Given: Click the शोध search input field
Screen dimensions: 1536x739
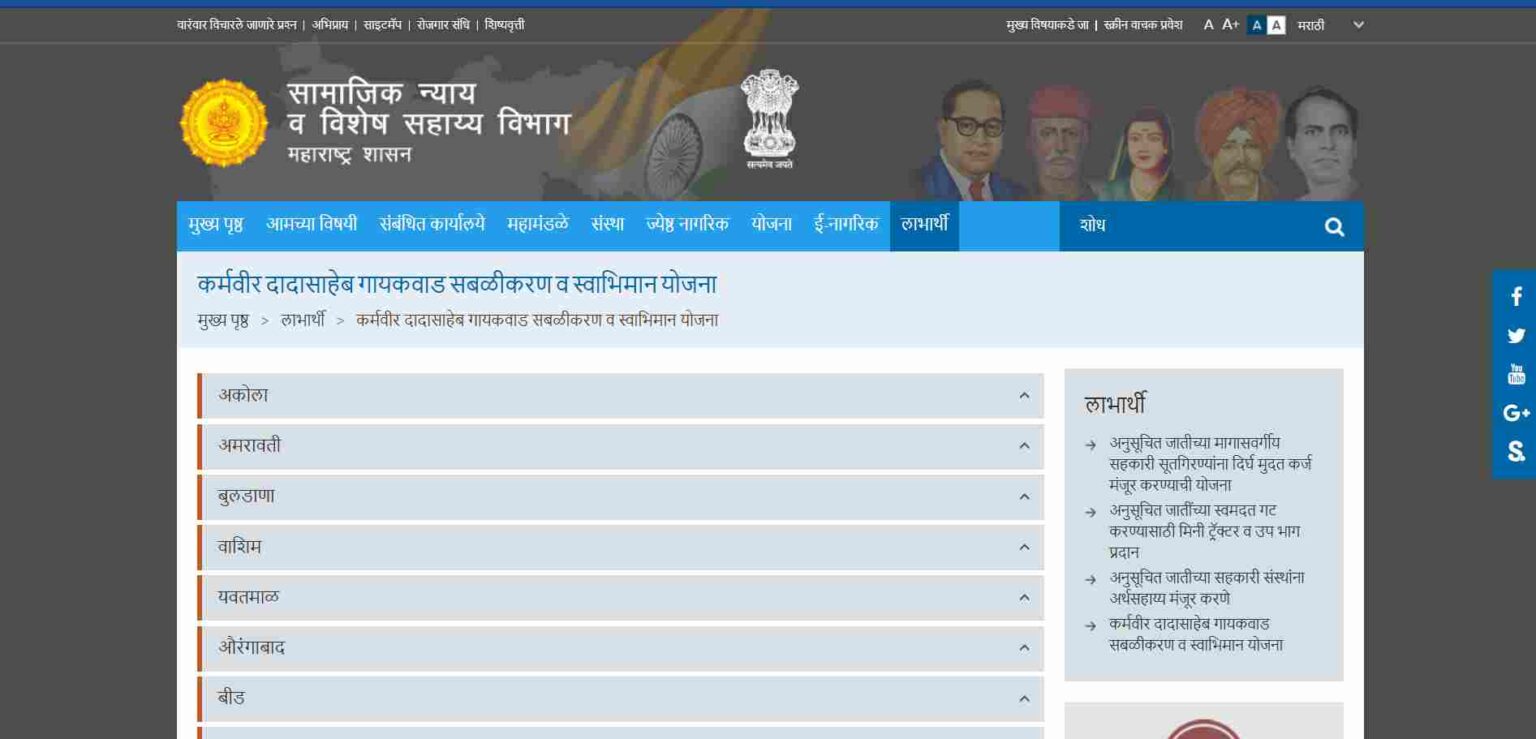Looking at the screenshot, I should [1190, 226].
